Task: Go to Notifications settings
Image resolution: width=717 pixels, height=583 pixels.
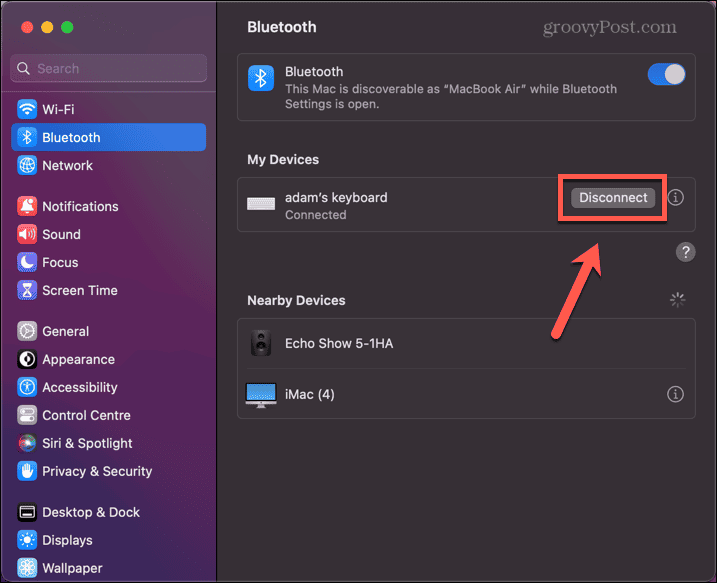Action: point(108,206)
